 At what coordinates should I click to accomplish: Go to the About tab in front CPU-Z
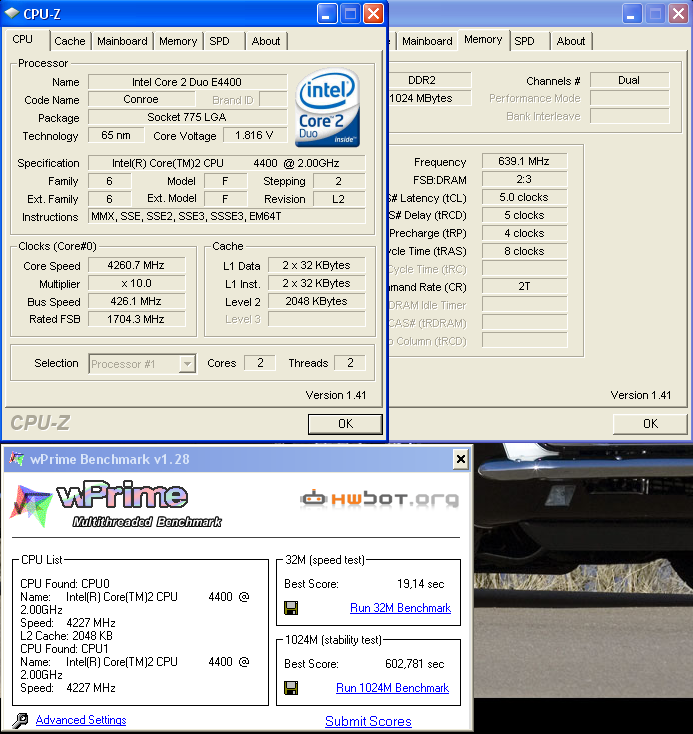266,41
